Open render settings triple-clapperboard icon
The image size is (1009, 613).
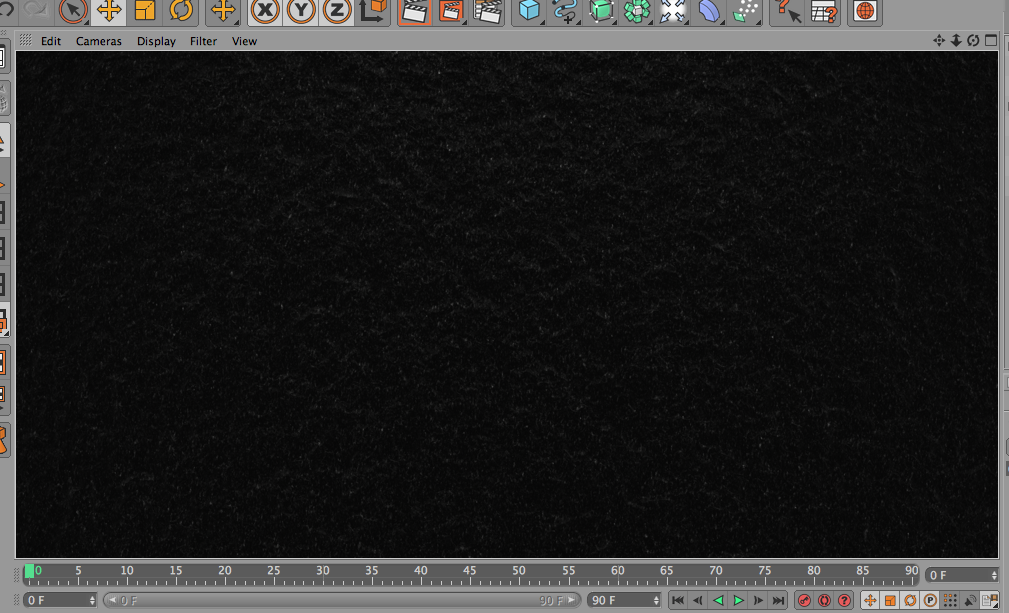[x=487, y=11]
